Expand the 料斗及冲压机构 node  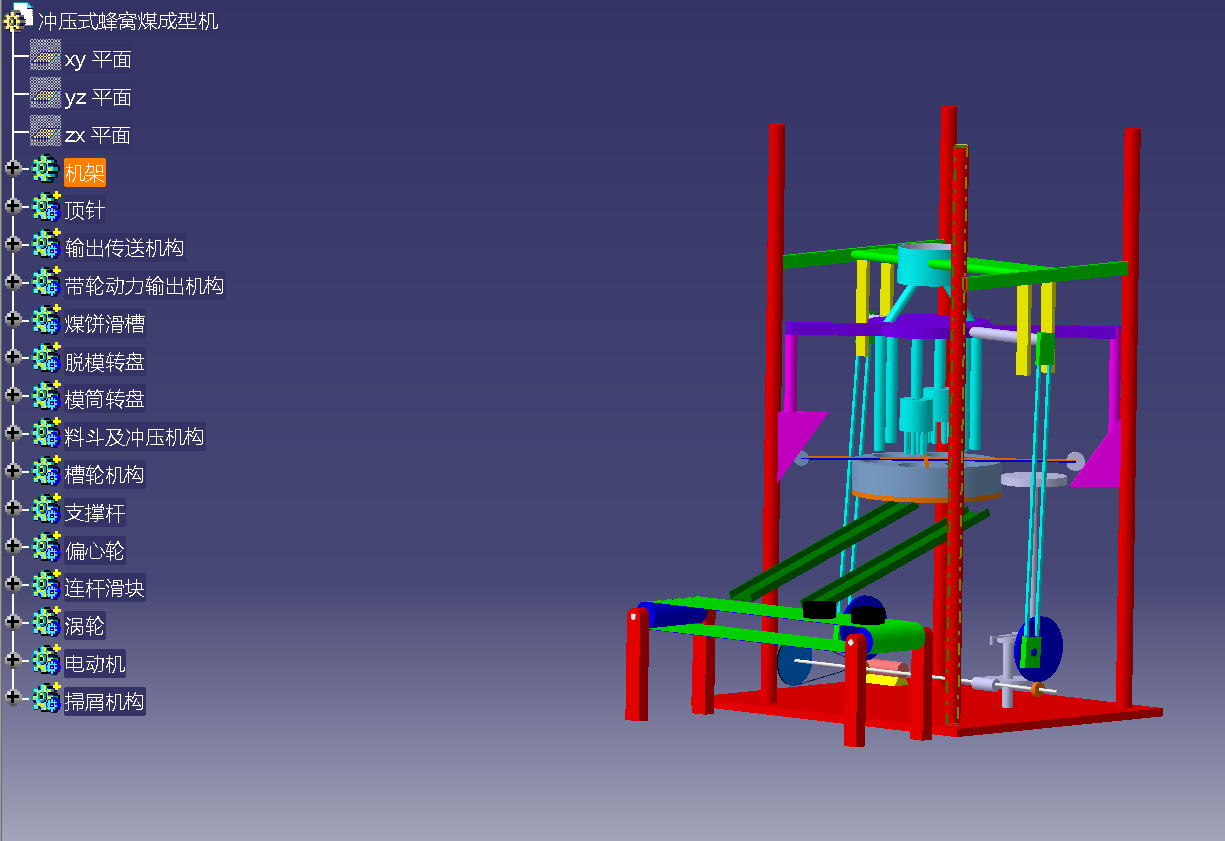13,432
